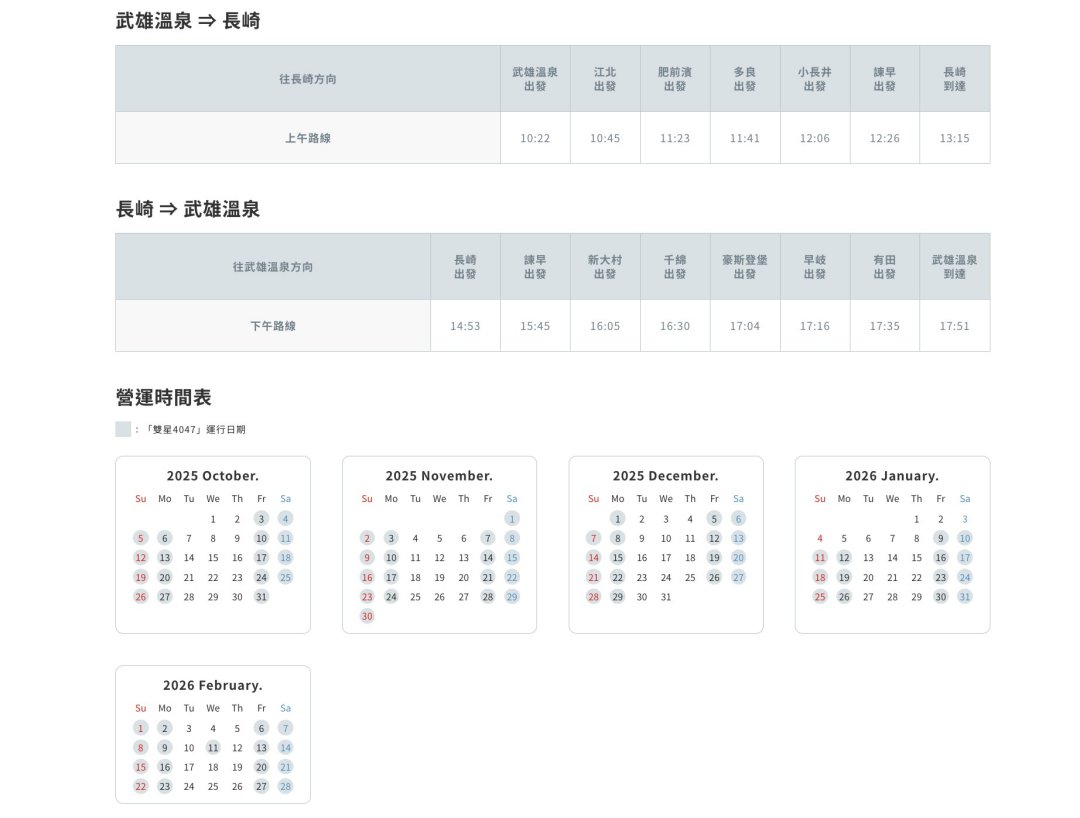Select the 上午路線 row label
The width and height of the screenshot is (1080, 818).
click(x=308, y=138)
